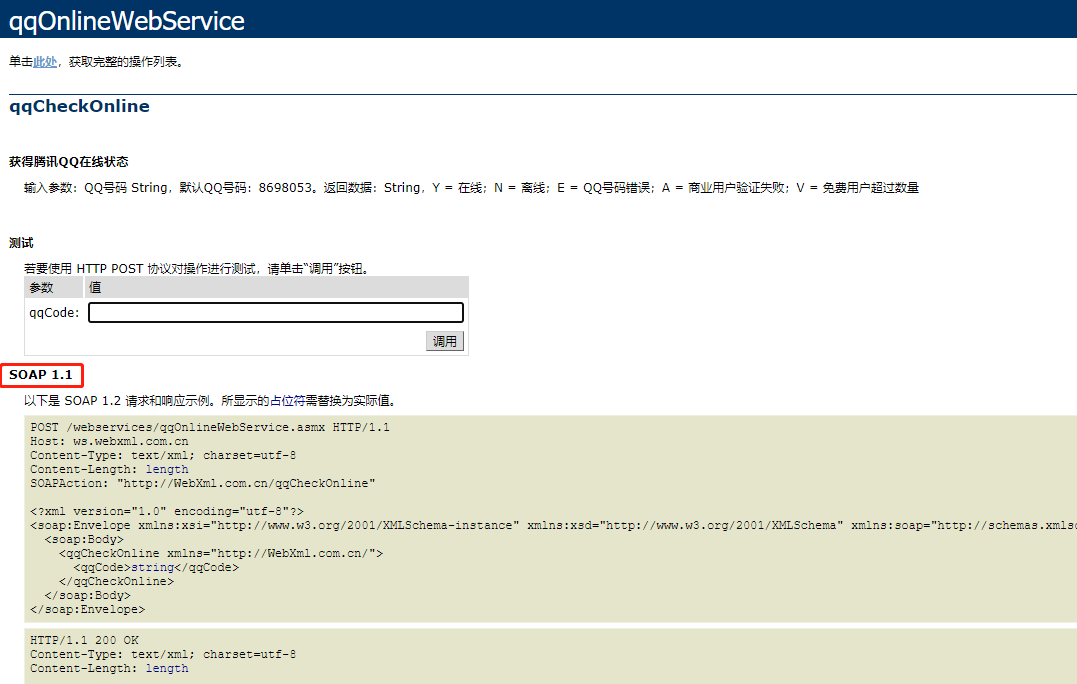Screen dimensions: 1077x684
Task: Click the length placeholder in response Content-Length
Action: (x=167, y=668)
